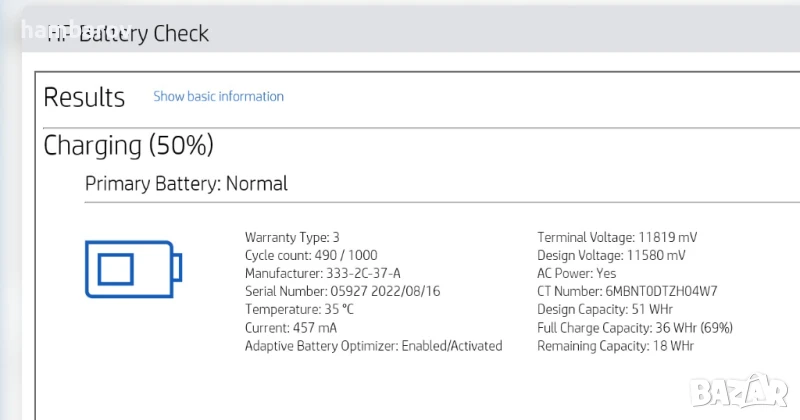
Task: Click the Warranty Type: 3 line
Action: tap(292, 238)
